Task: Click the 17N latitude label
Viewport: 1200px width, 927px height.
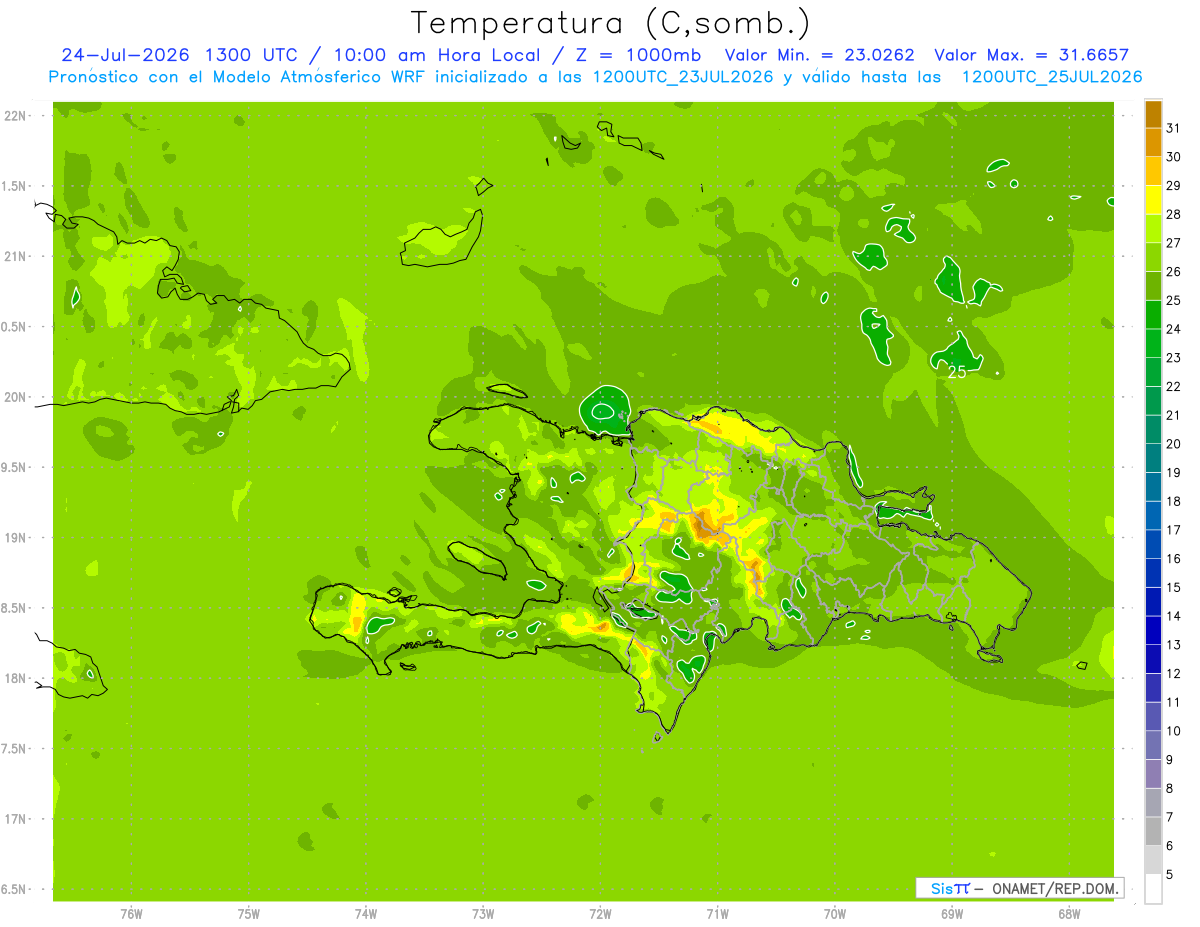Action: pyautogui.click(x=16, y=819)
